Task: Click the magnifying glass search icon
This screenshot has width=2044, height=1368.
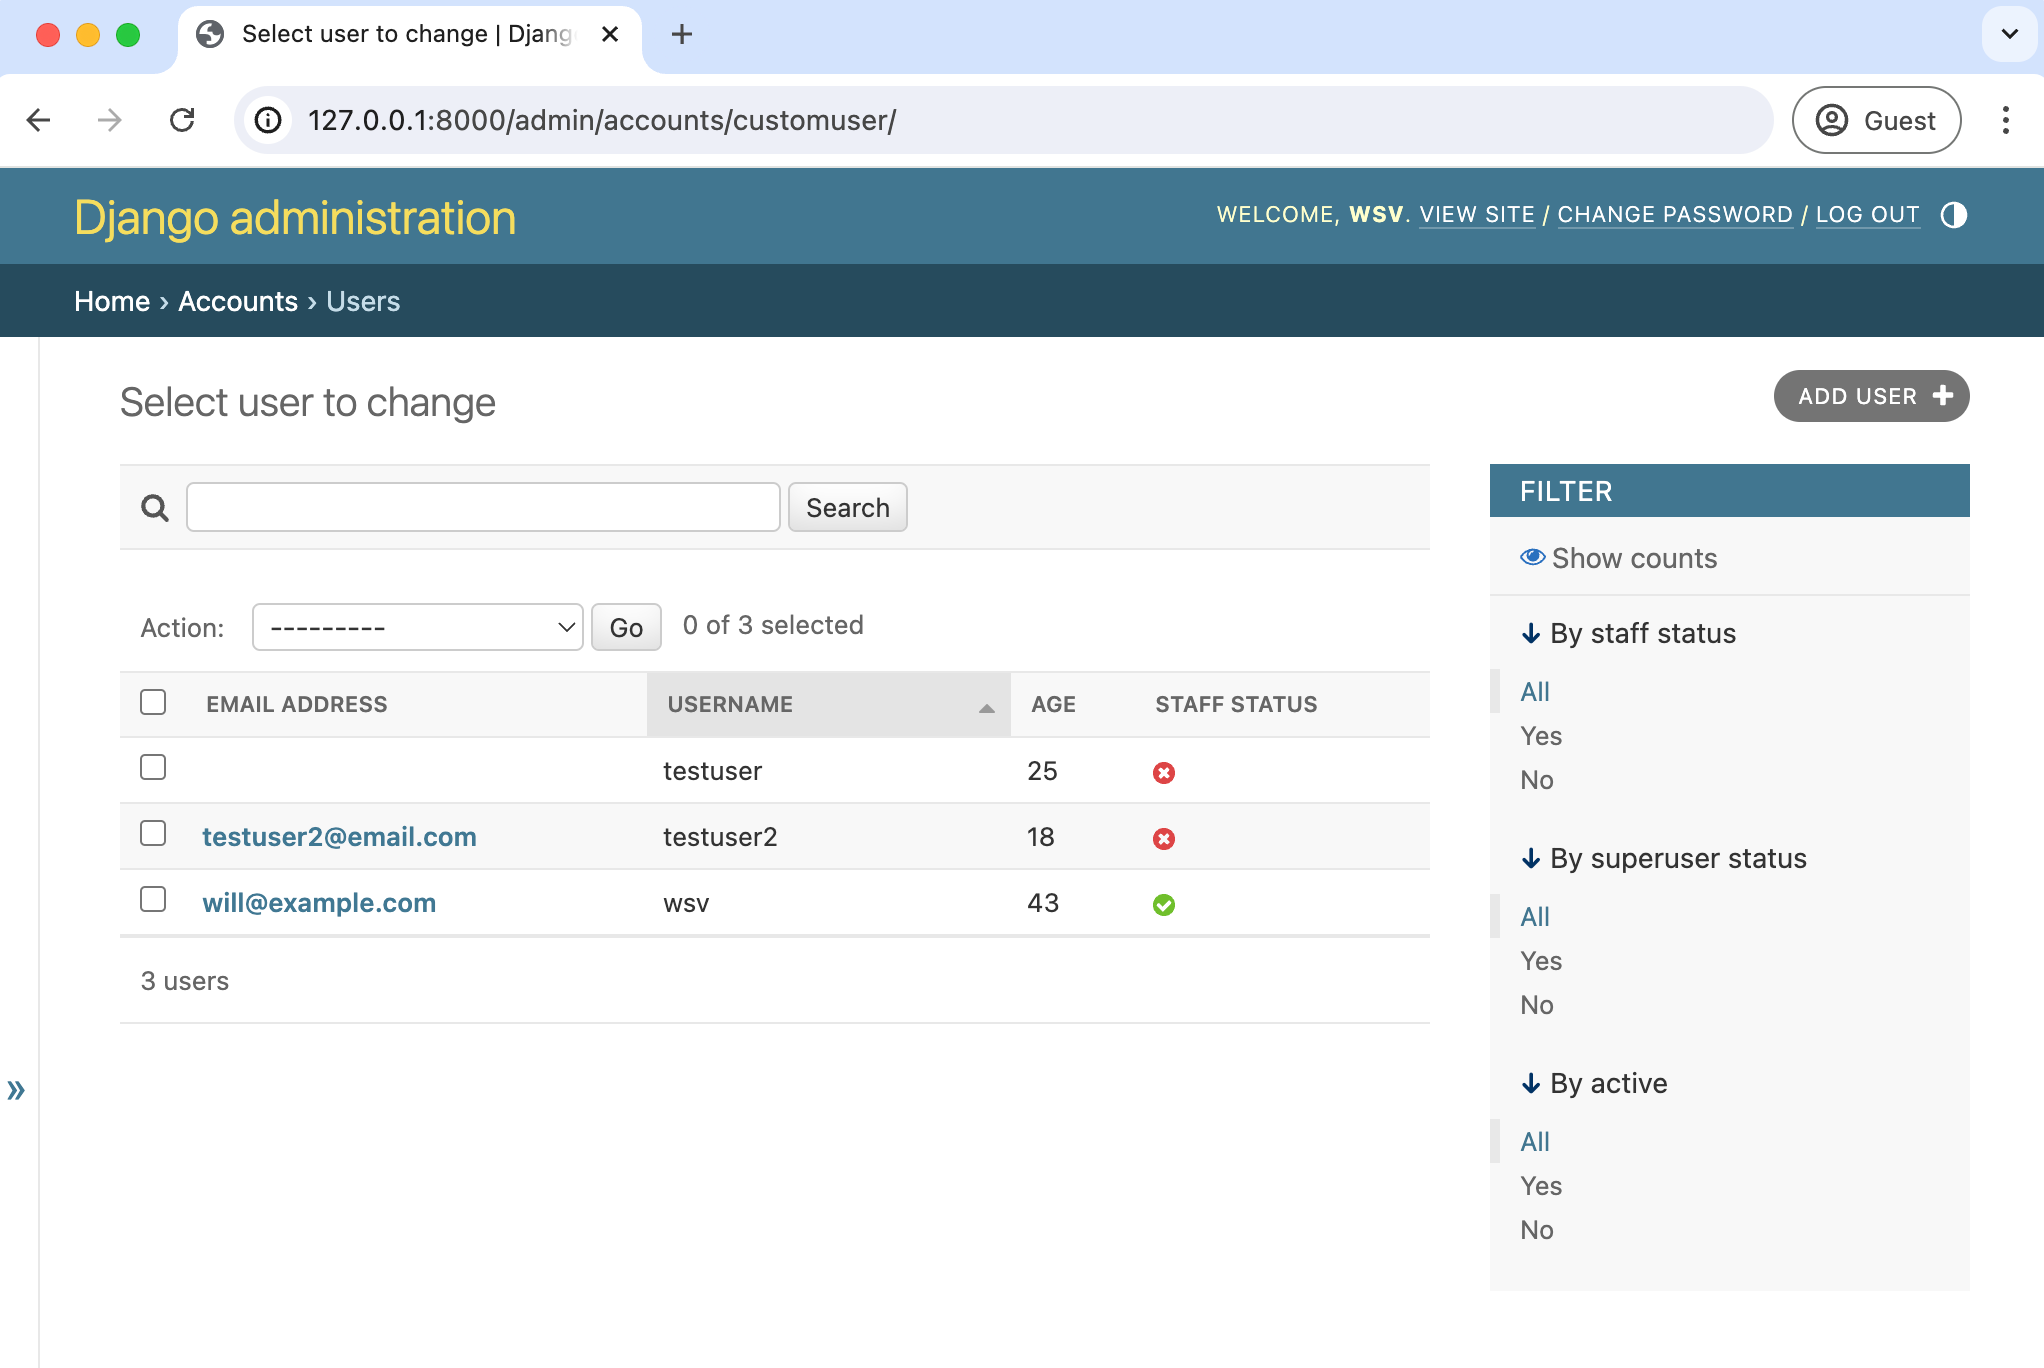Action: (155, 508)
